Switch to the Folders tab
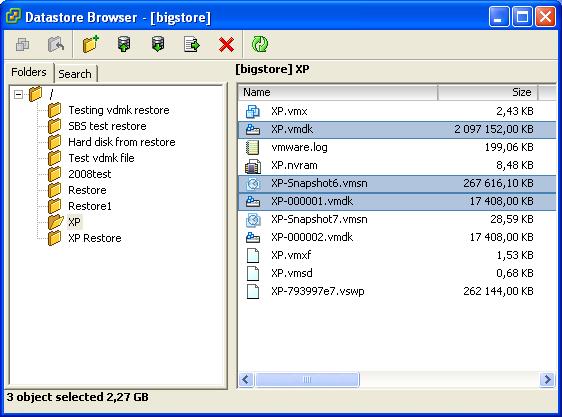 click(x=29, y=72)
